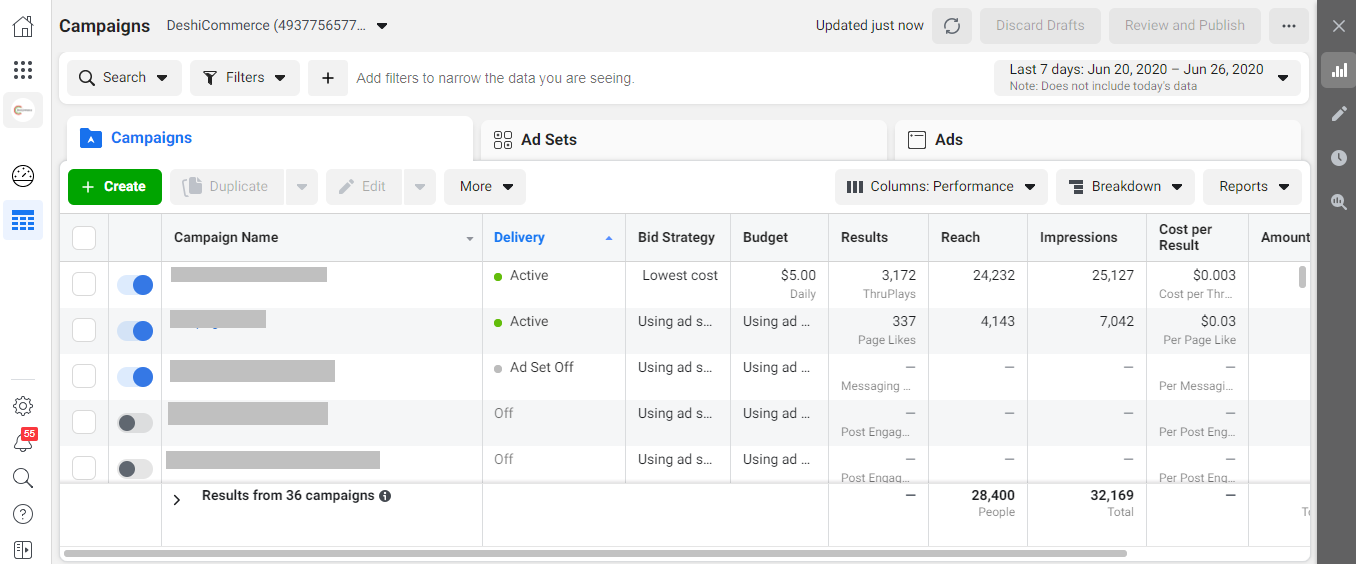Click the Home icon in left sidebar
The image size is (1356, 564).
[22, 27]
